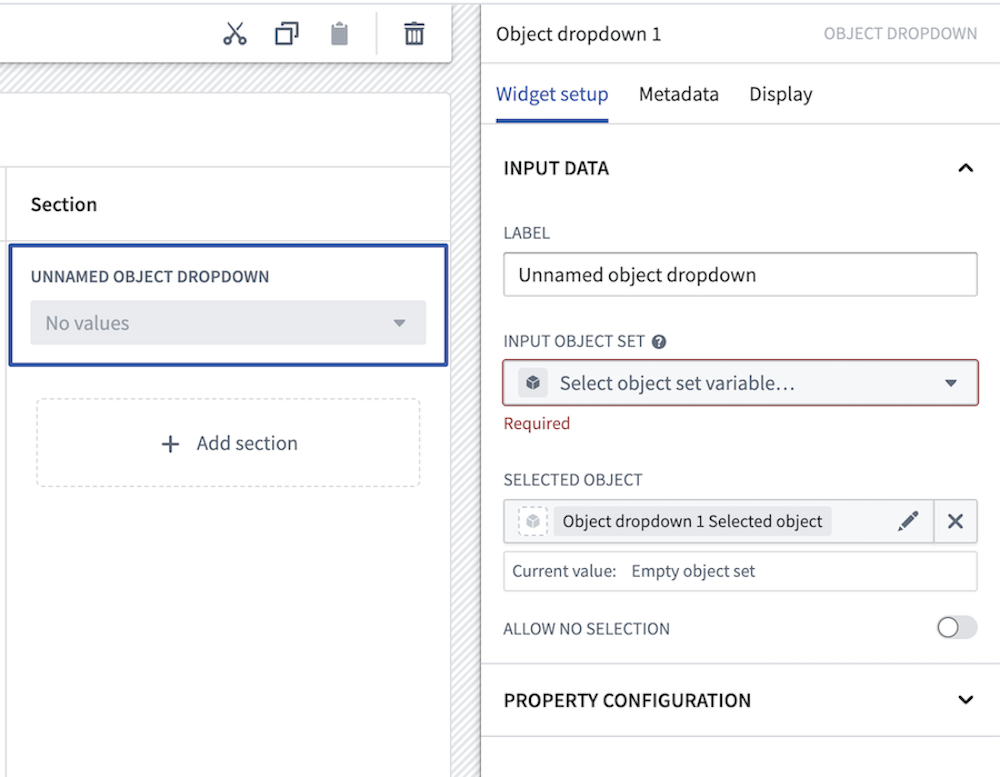The width and height of the screenshot is (1000, 777).
Task: Click the OBJECT DROPDOWN type label
Action: [900, 34]
